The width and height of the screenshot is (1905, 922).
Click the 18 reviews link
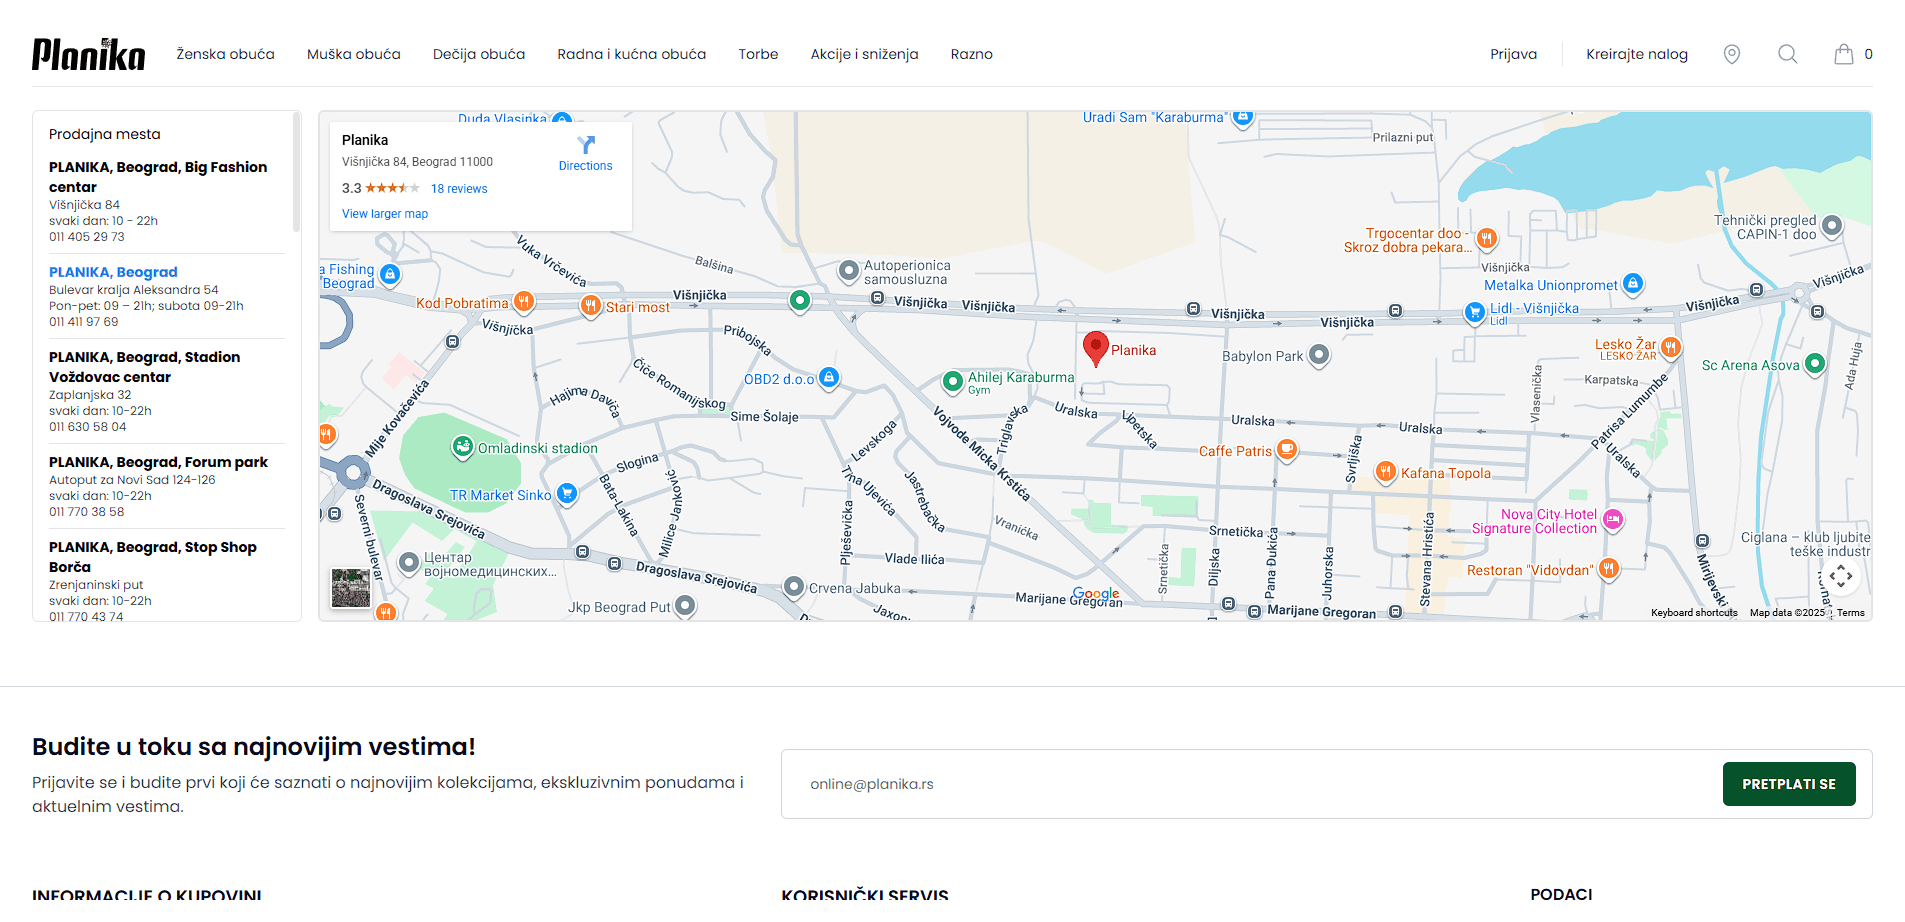tap(459, 189)
